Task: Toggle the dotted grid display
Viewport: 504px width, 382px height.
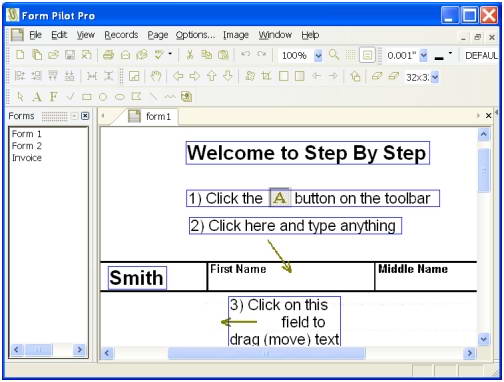Action: (350, 55)
